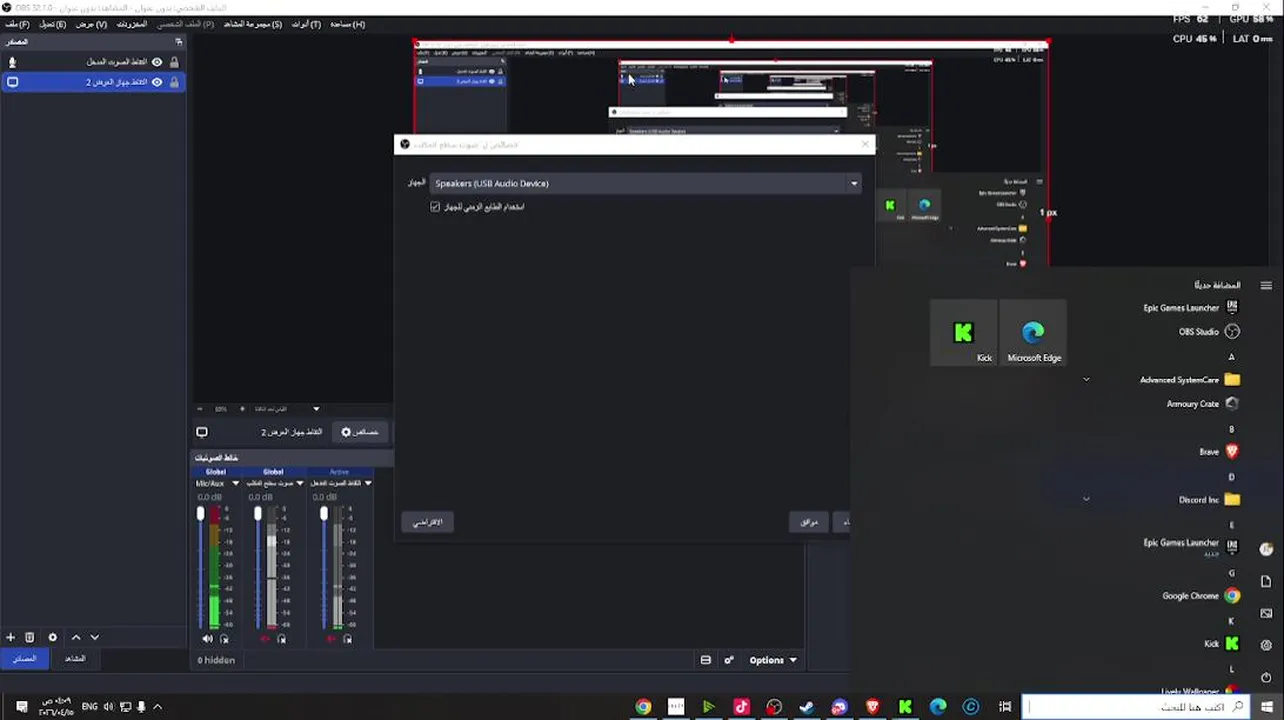Click the Mic/Aux volume slider

pyautogui.click(x=201, y=566)
